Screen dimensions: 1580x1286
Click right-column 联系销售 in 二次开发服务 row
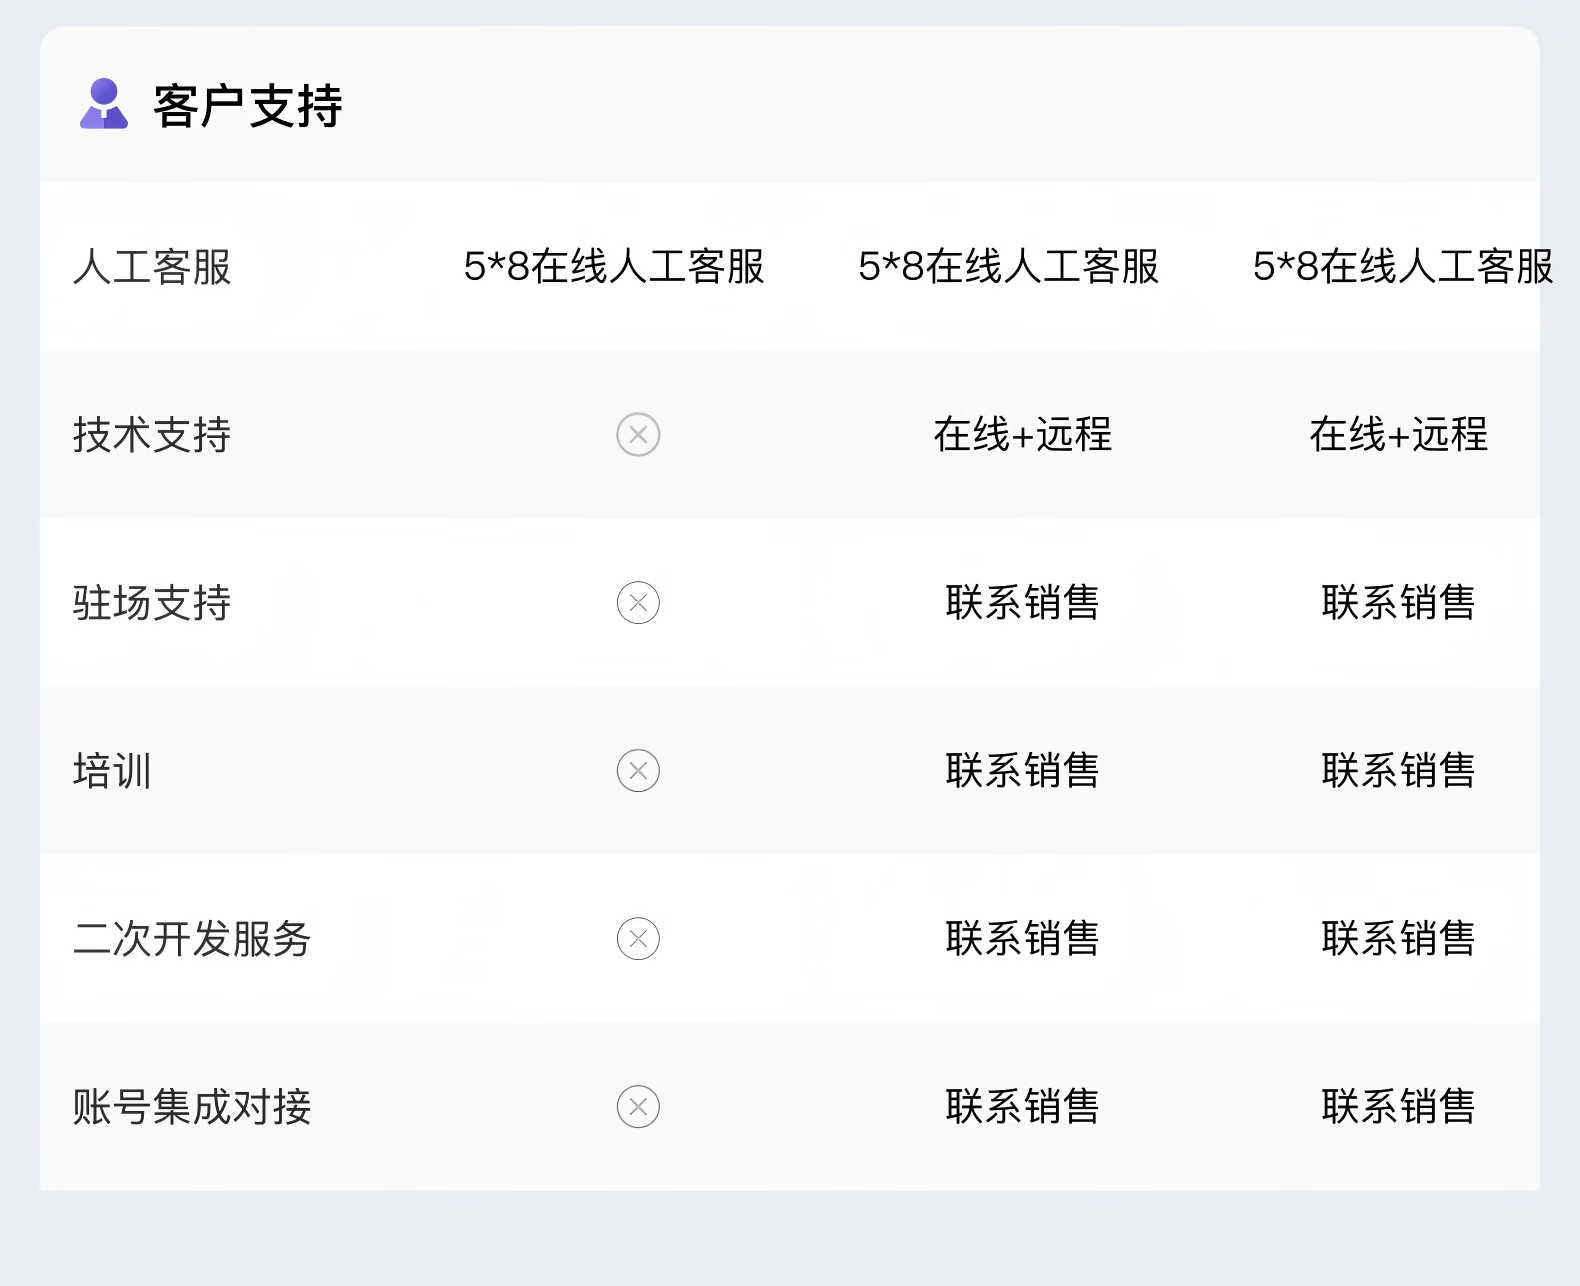tap(1398, 939)
